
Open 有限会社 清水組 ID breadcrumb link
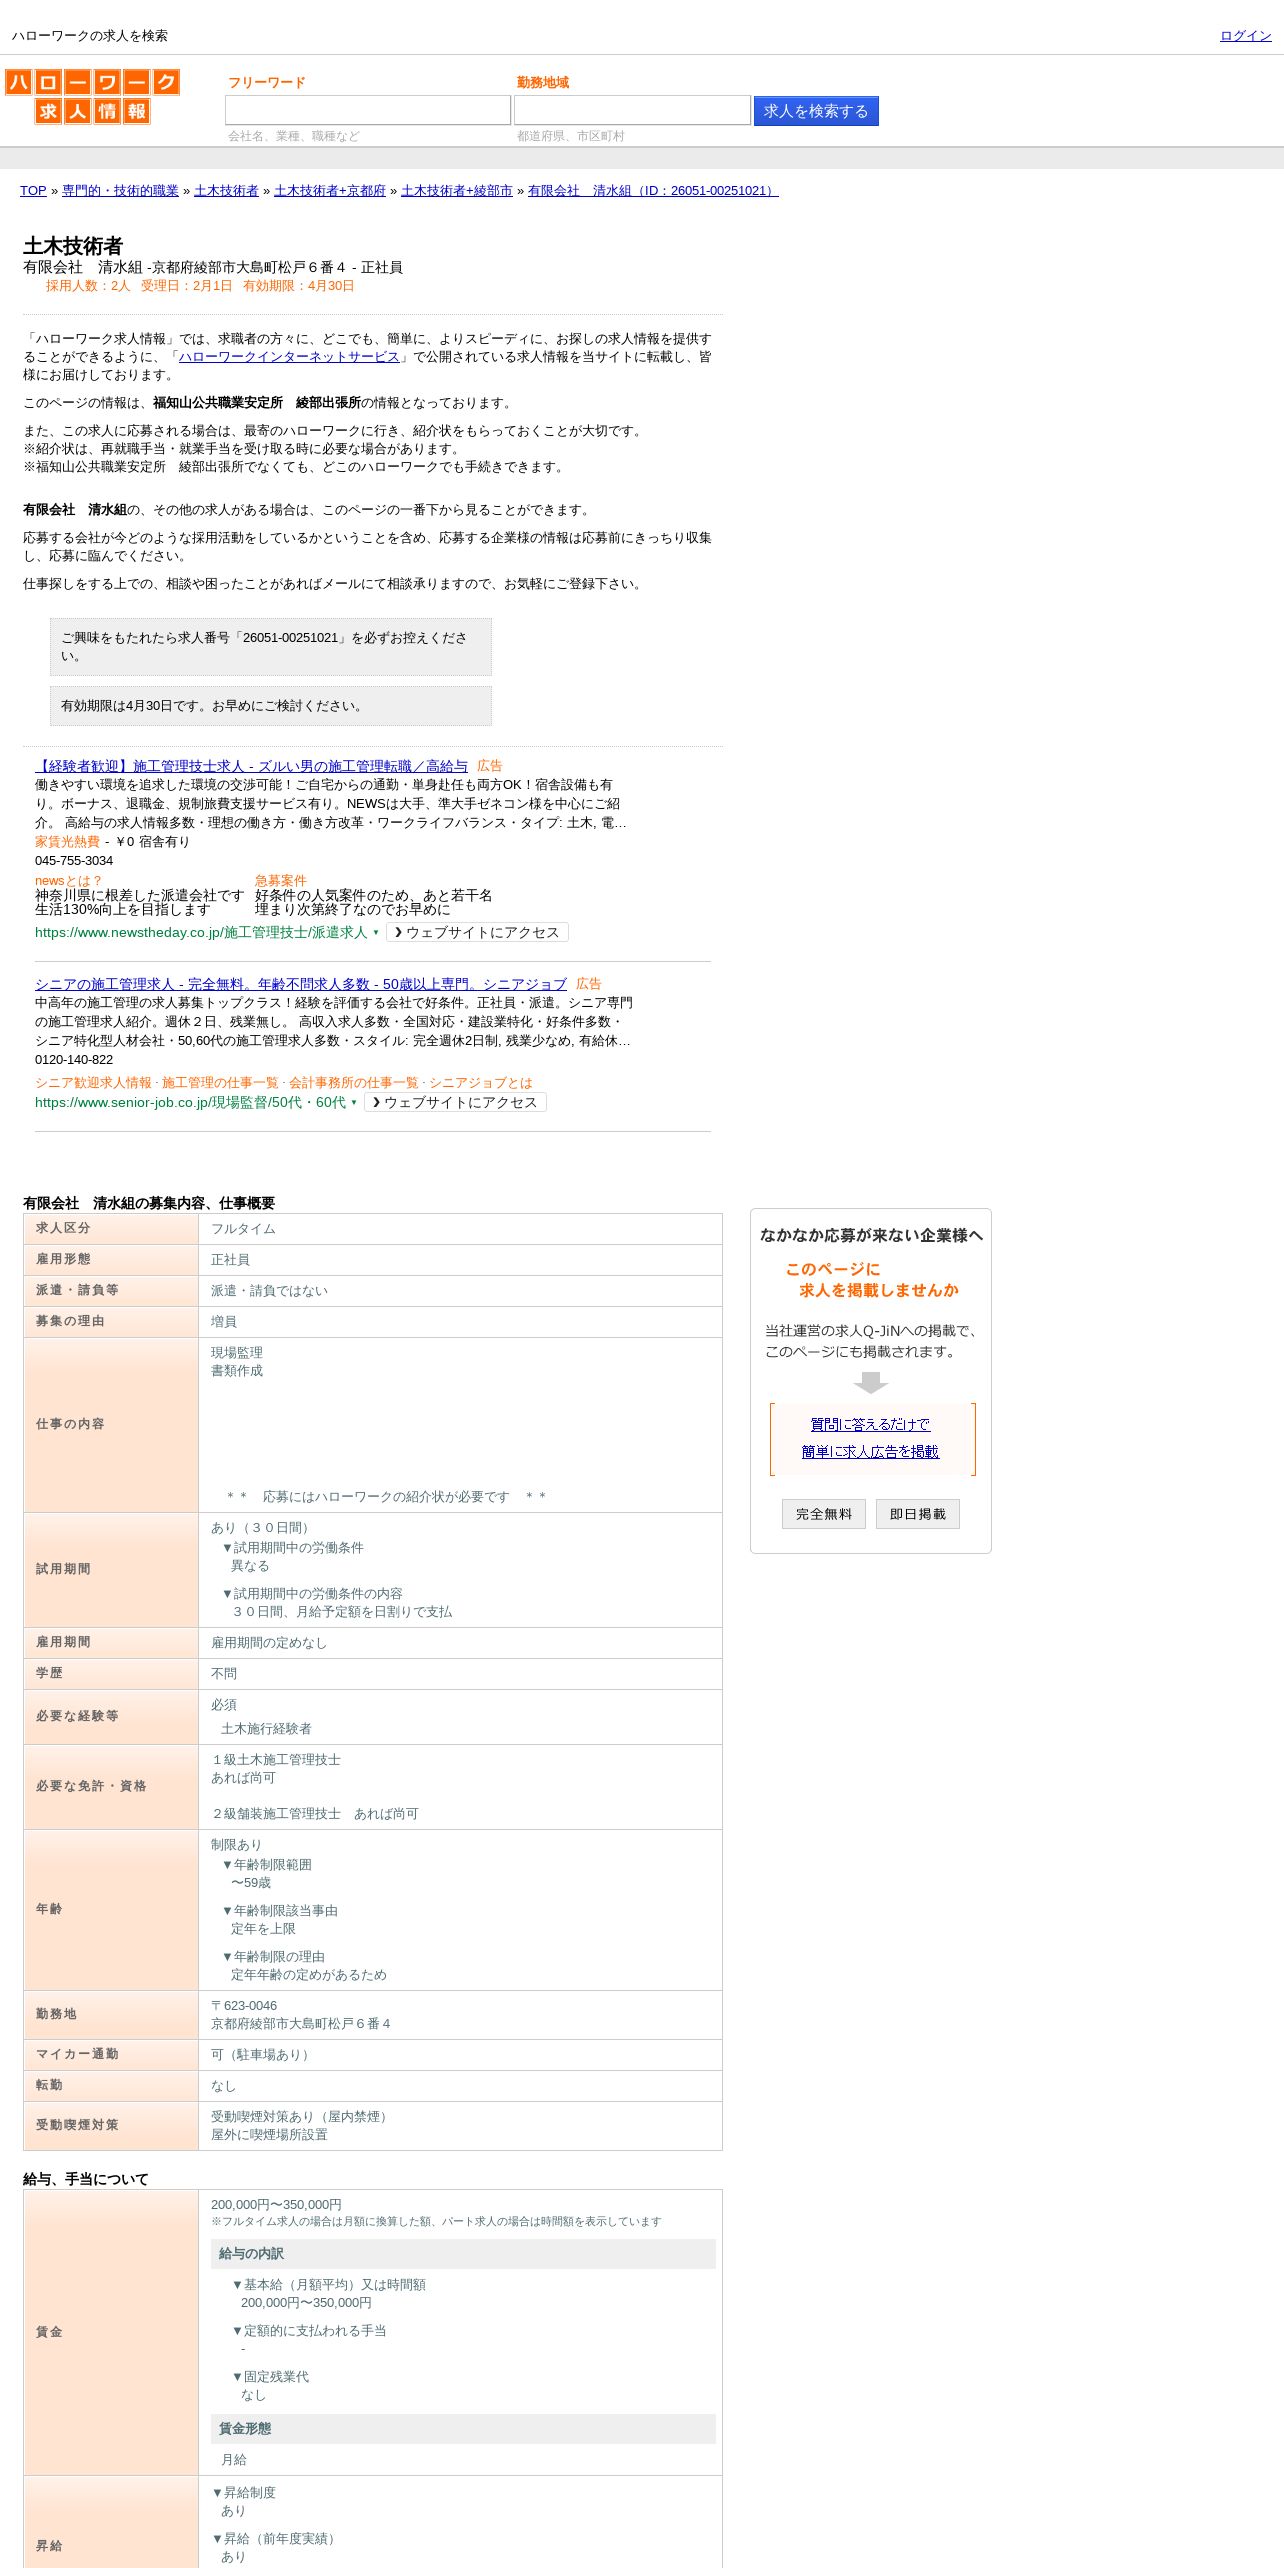[x=653, y=191]
